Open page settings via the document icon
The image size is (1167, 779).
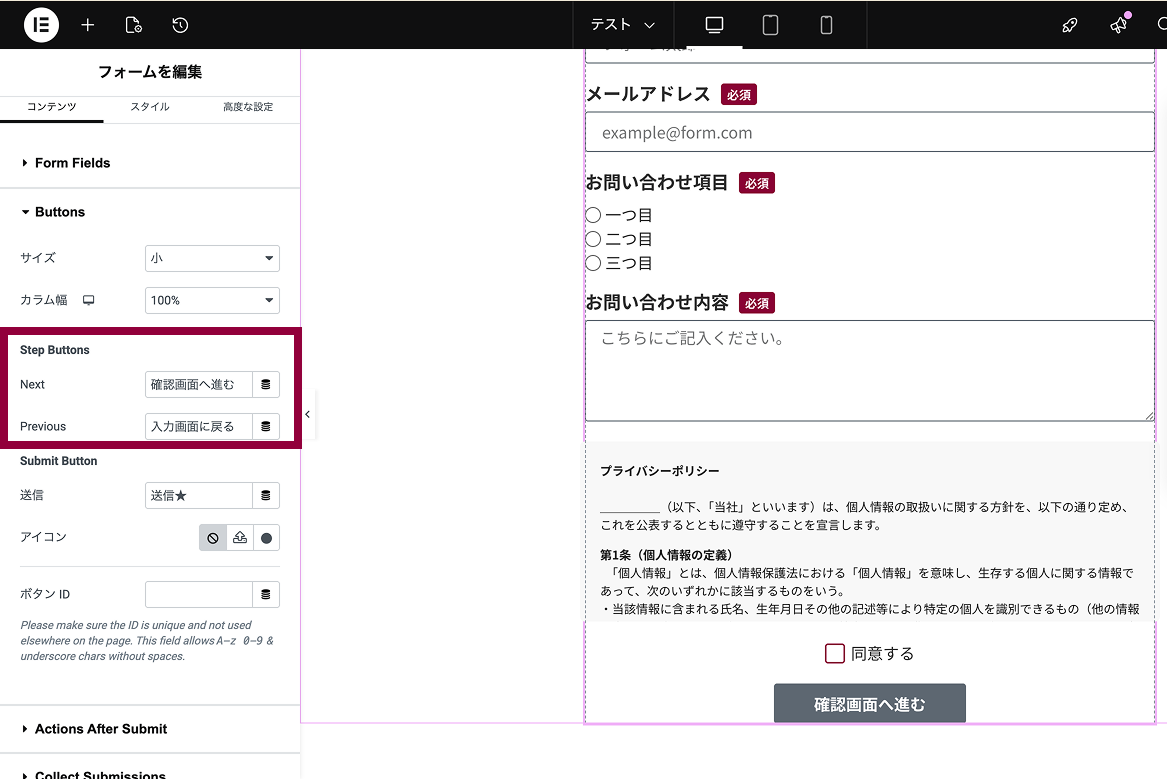pyautogui.click(x=133, y=24)
